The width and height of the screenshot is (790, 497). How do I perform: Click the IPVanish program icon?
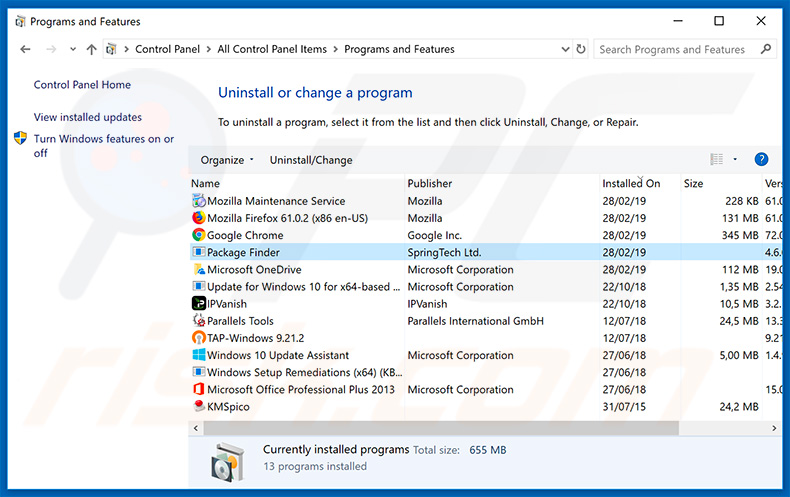point(199,303)
